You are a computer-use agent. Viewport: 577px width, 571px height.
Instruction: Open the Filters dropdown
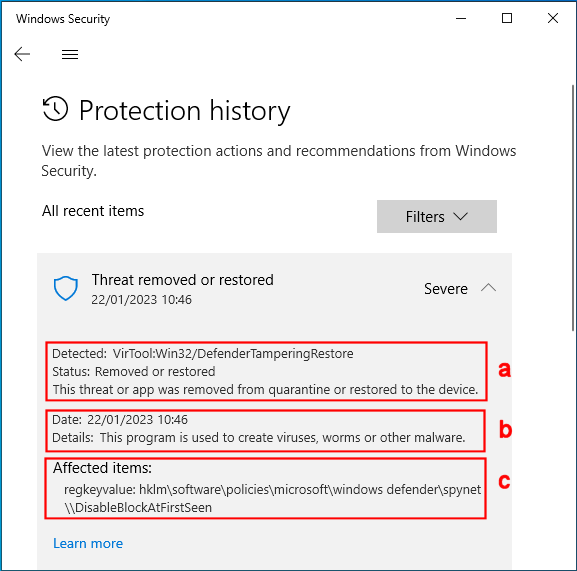click(437, 216)
